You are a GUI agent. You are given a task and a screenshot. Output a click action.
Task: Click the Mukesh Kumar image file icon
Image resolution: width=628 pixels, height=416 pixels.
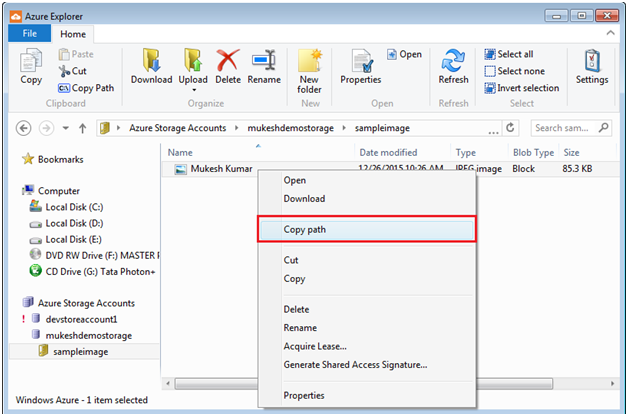click(x=181, y=169)
